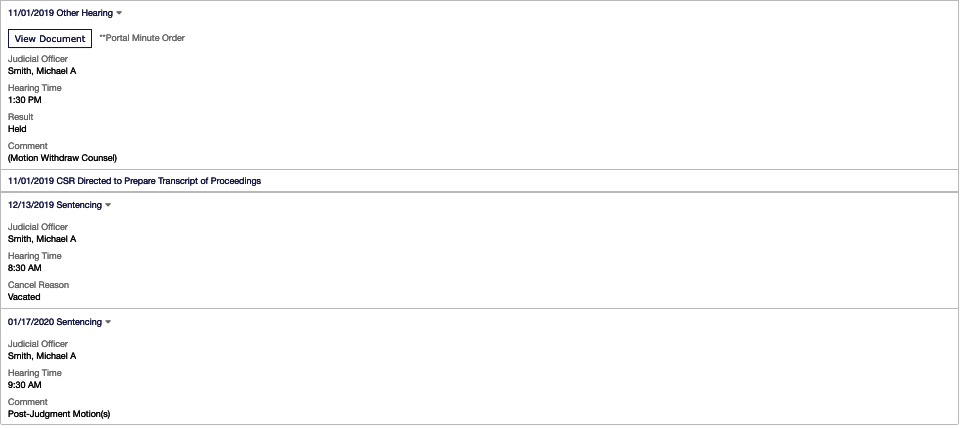Click Smith, Michael A under 01/17/2020 Sentencing
The width and height of the screenshot is (961, 428).
[42, 356]
